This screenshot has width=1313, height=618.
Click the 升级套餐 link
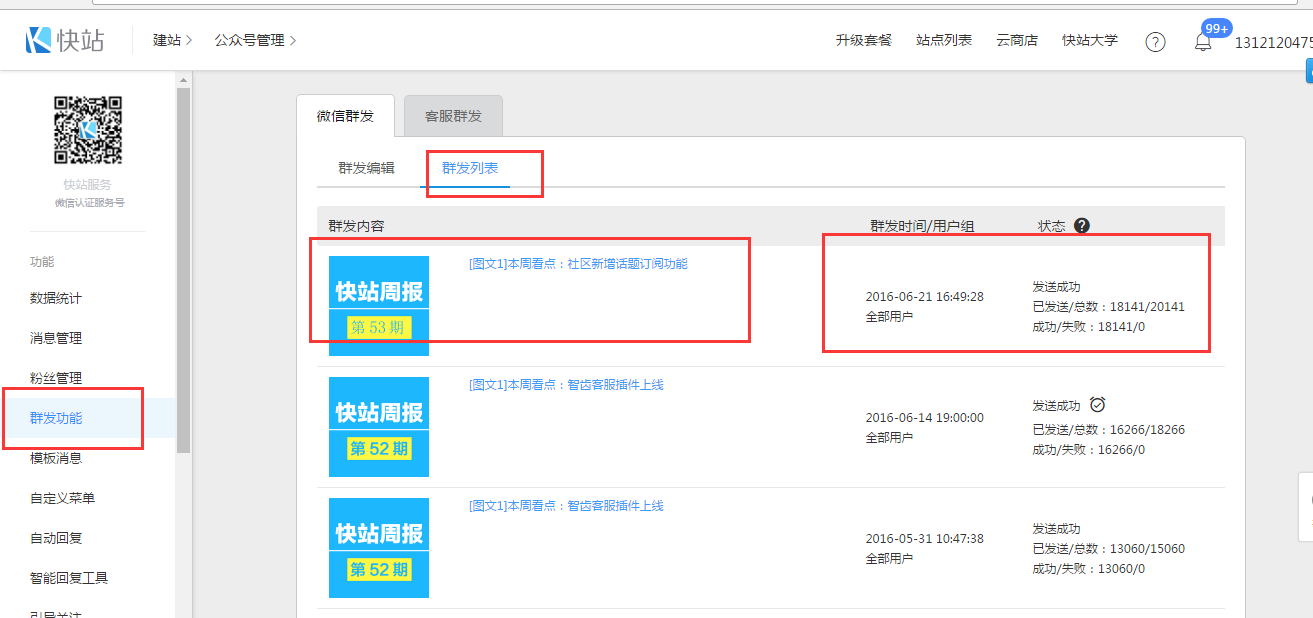click(863, 40)
